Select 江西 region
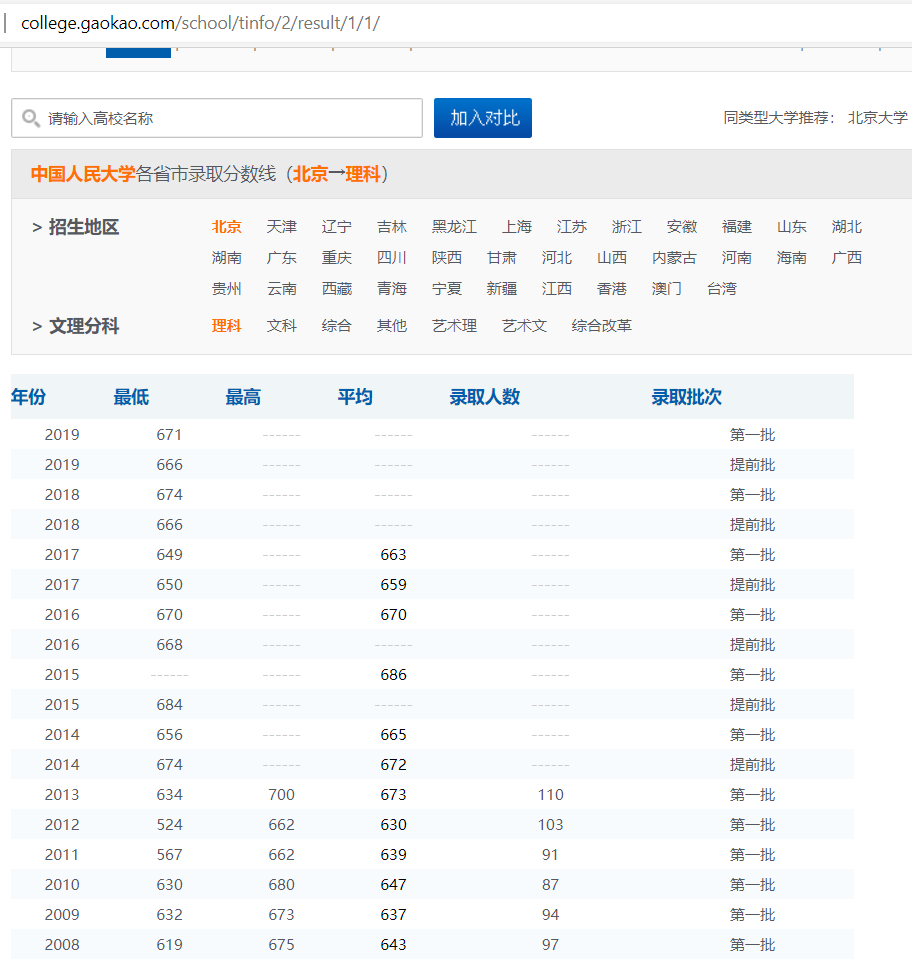Viewport: 912px width, 973px height. (x=557, y=289)
